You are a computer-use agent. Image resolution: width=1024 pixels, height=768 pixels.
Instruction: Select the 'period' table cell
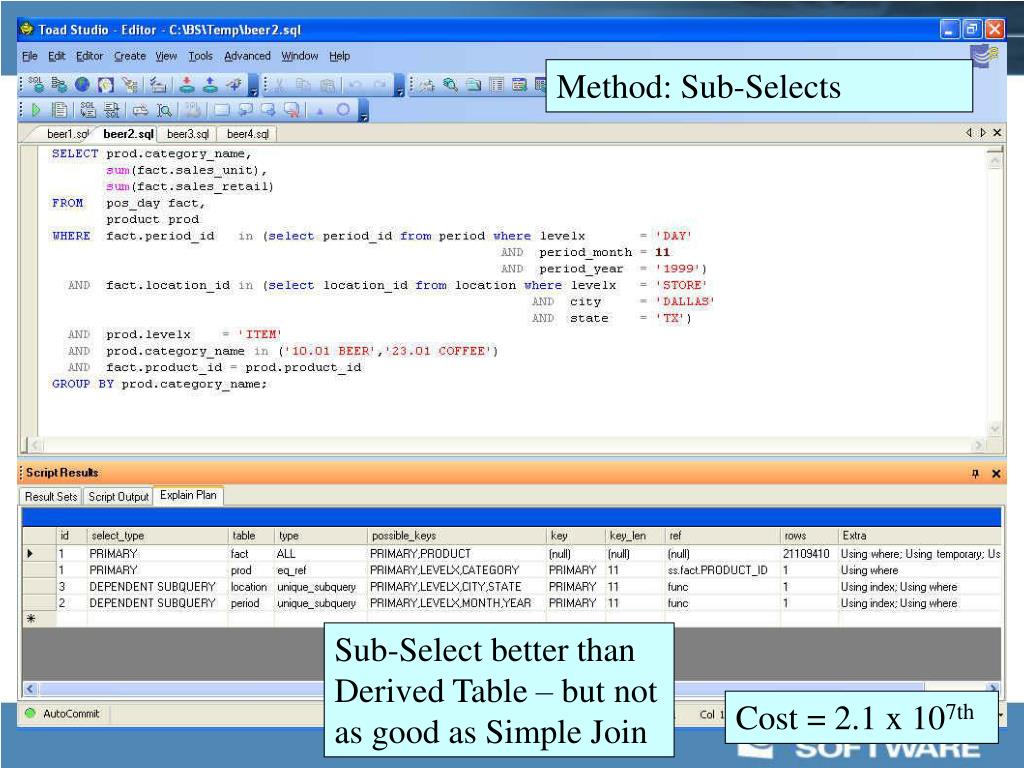(251, 603)
